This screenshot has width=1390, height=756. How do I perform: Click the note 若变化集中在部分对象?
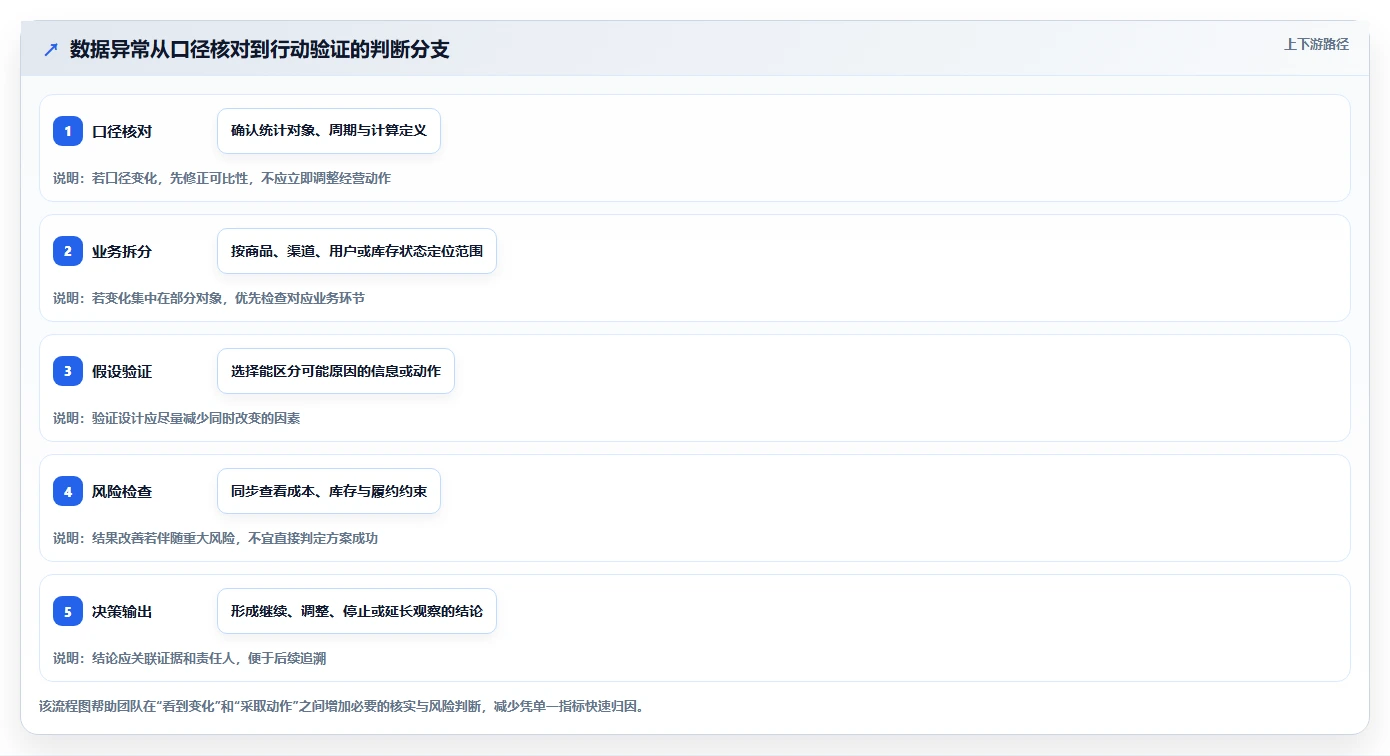(x=209, y=298)
